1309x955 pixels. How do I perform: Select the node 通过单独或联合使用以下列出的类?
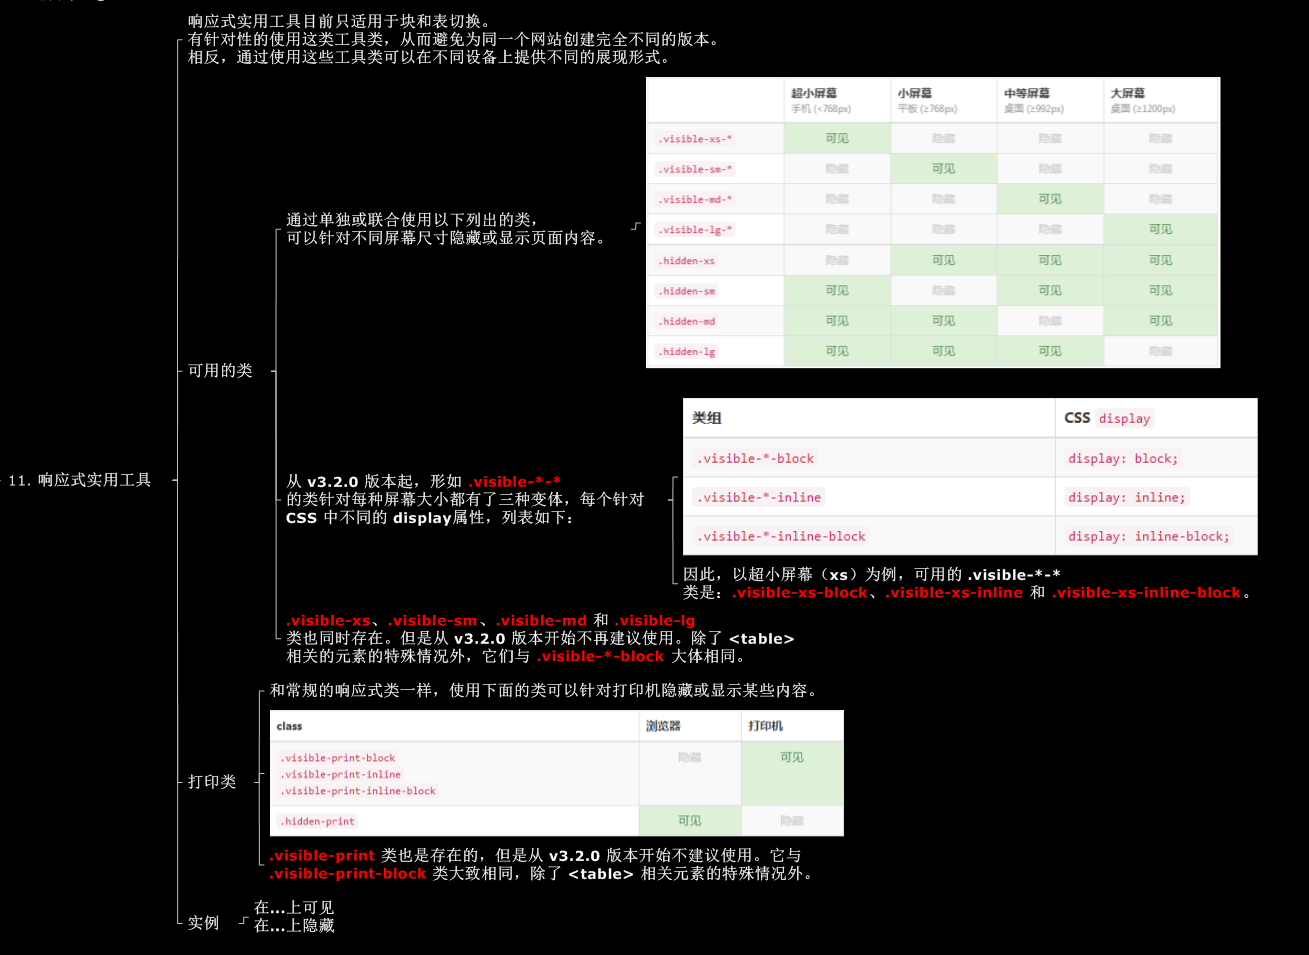coord(447,228)
